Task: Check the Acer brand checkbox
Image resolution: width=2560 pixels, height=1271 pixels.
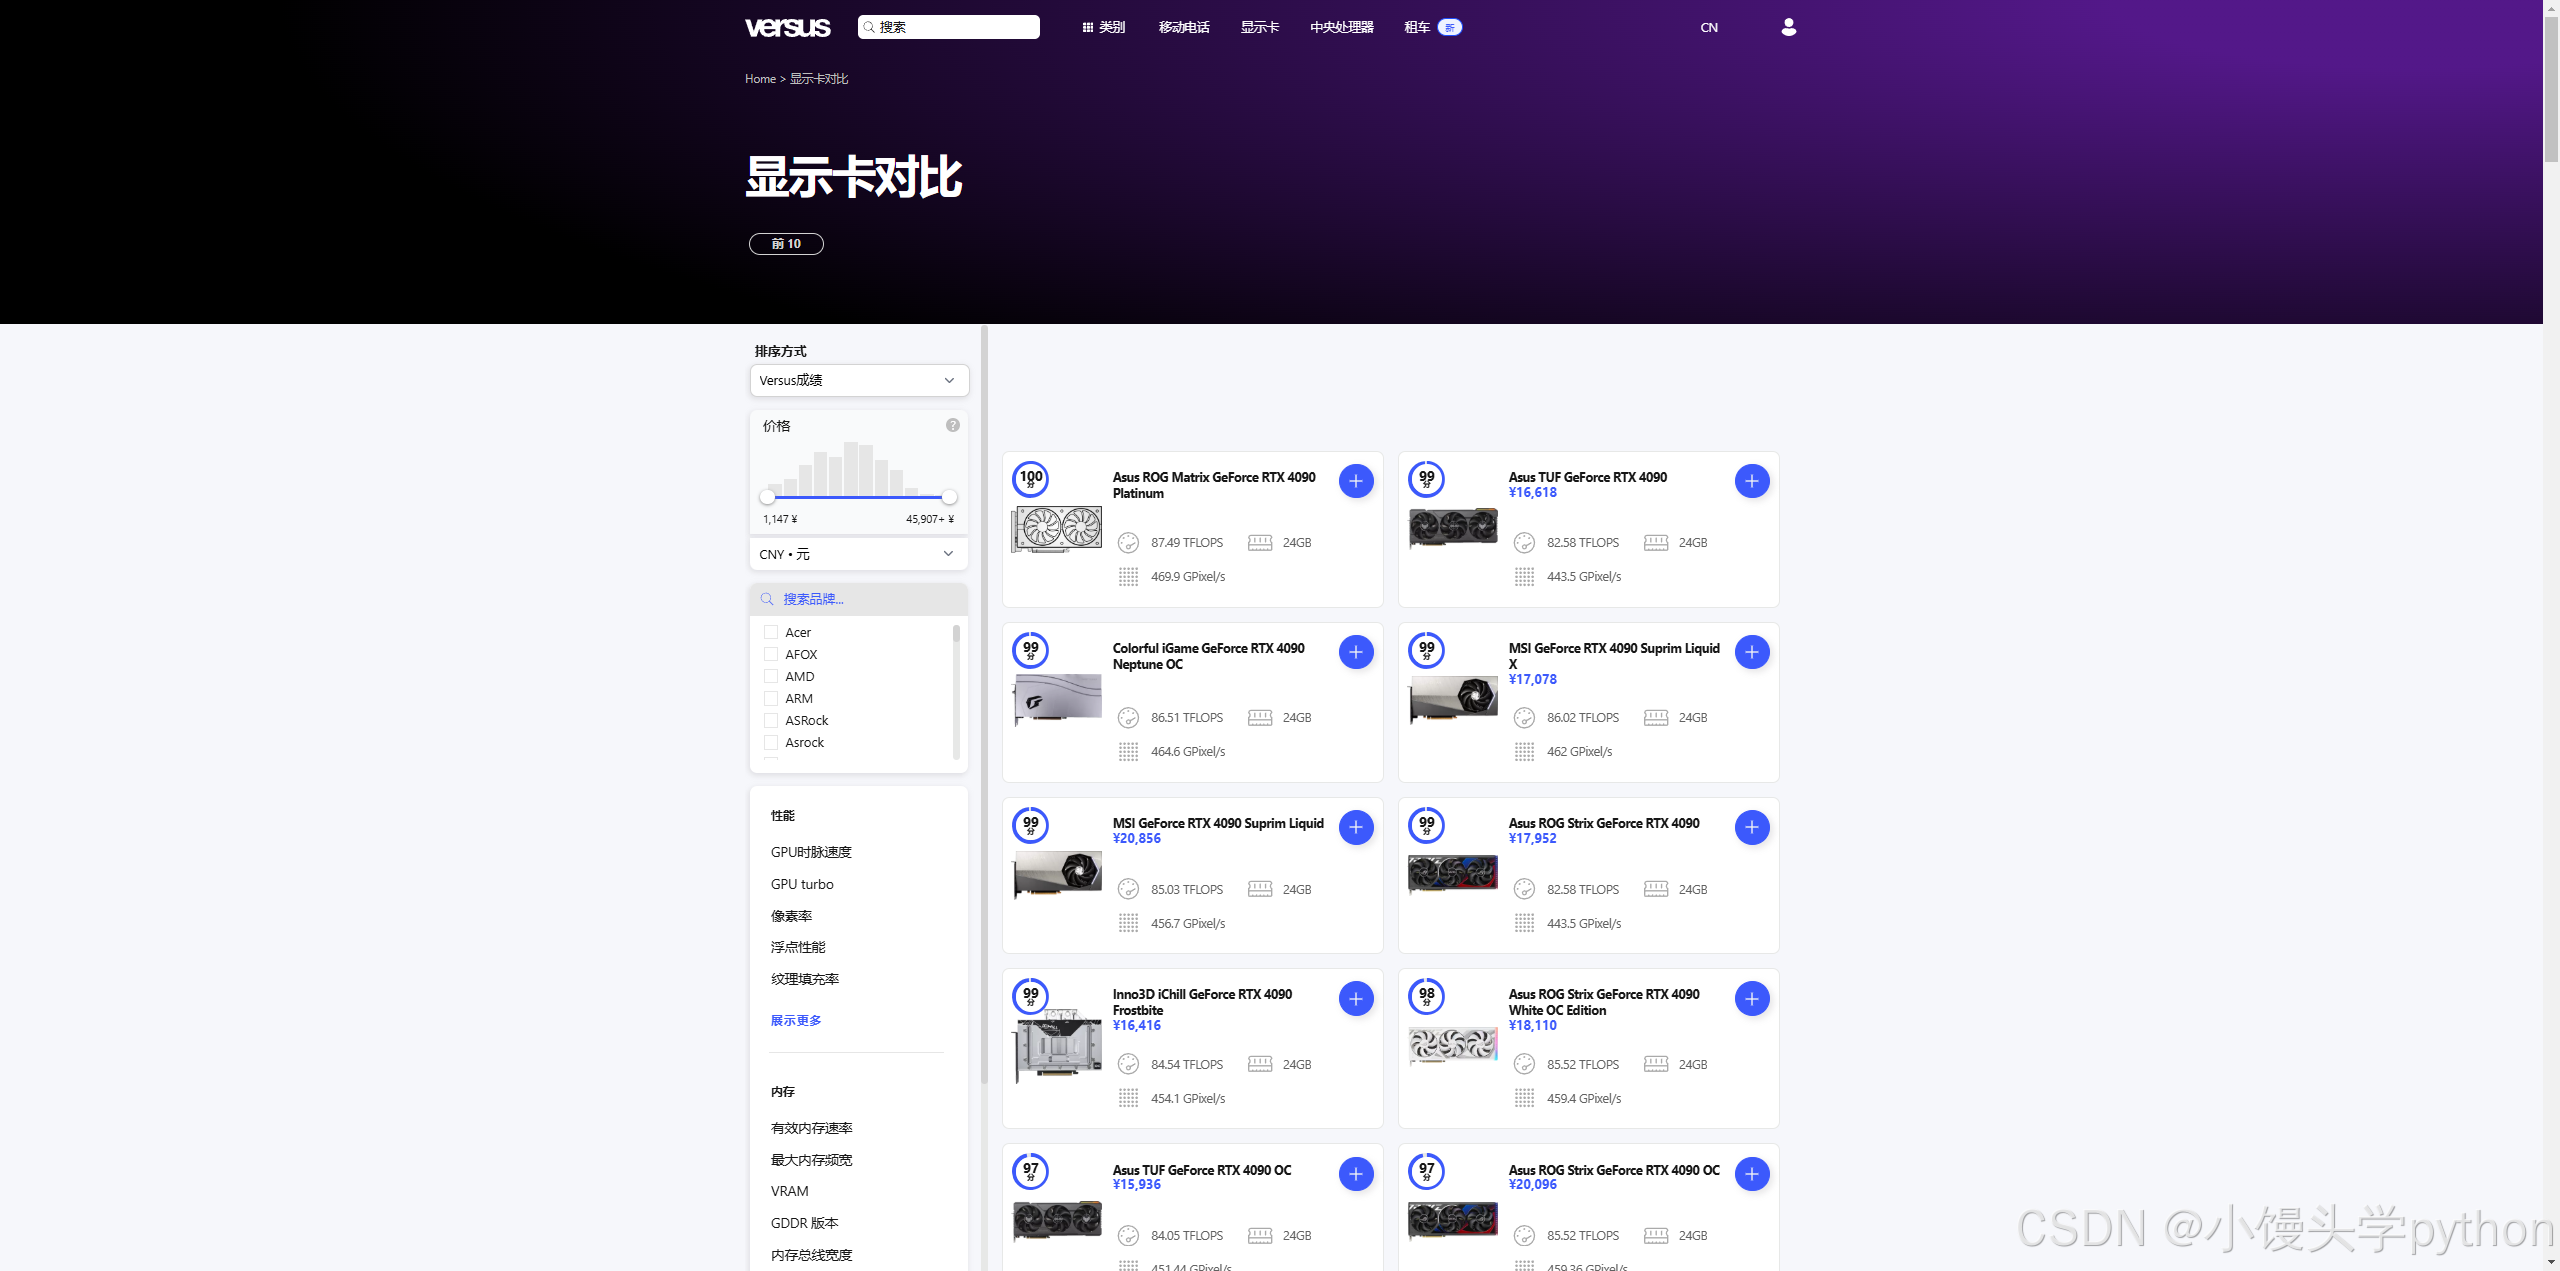Action: [770, 632]
